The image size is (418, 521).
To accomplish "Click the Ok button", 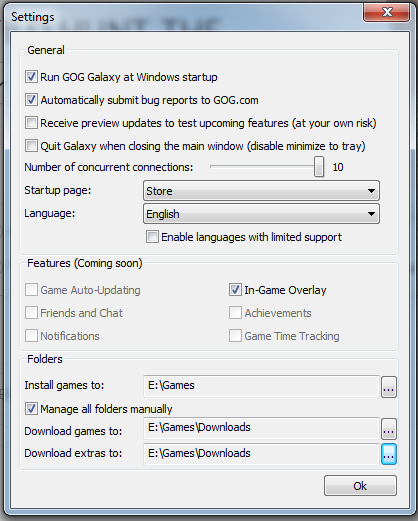I will (360, 486).
